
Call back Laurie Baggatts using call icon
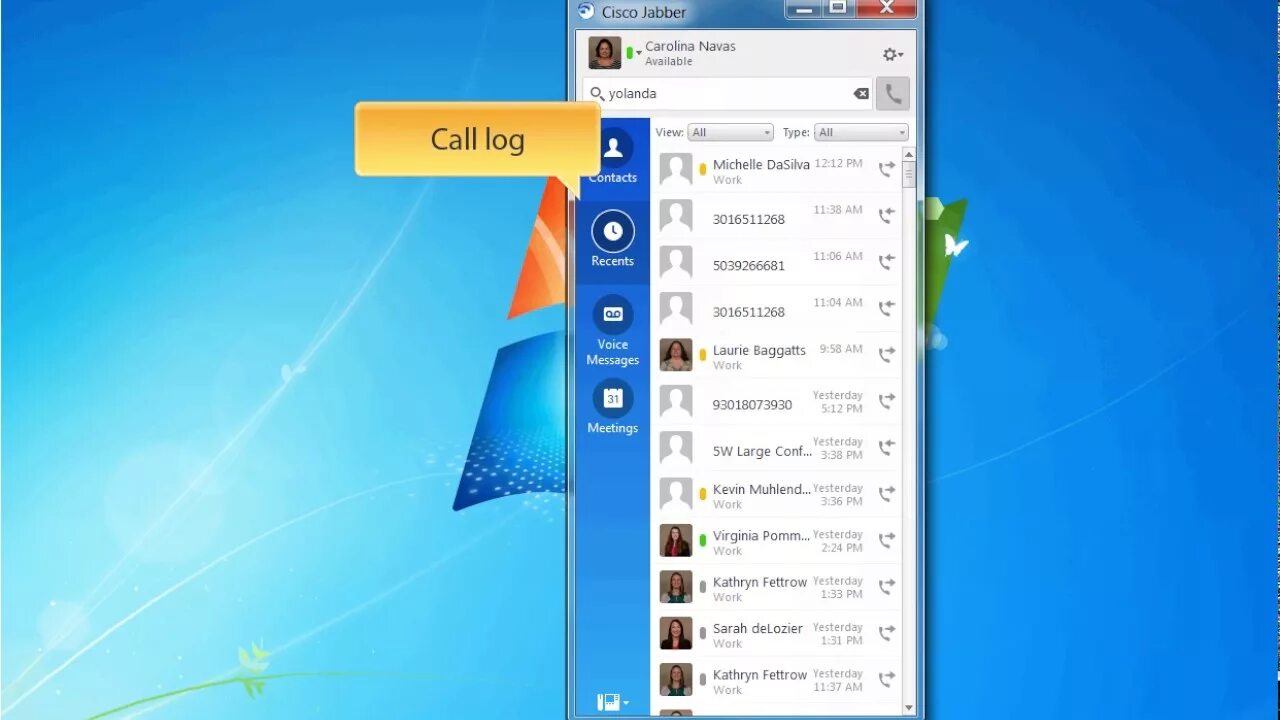886,354
